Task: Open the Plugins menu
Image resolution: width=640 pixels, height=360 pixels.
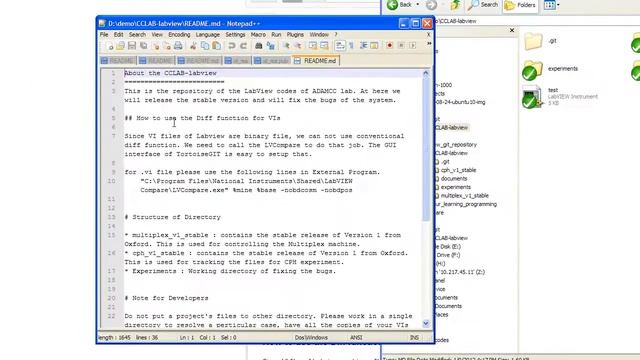Action: click(295, 35)
